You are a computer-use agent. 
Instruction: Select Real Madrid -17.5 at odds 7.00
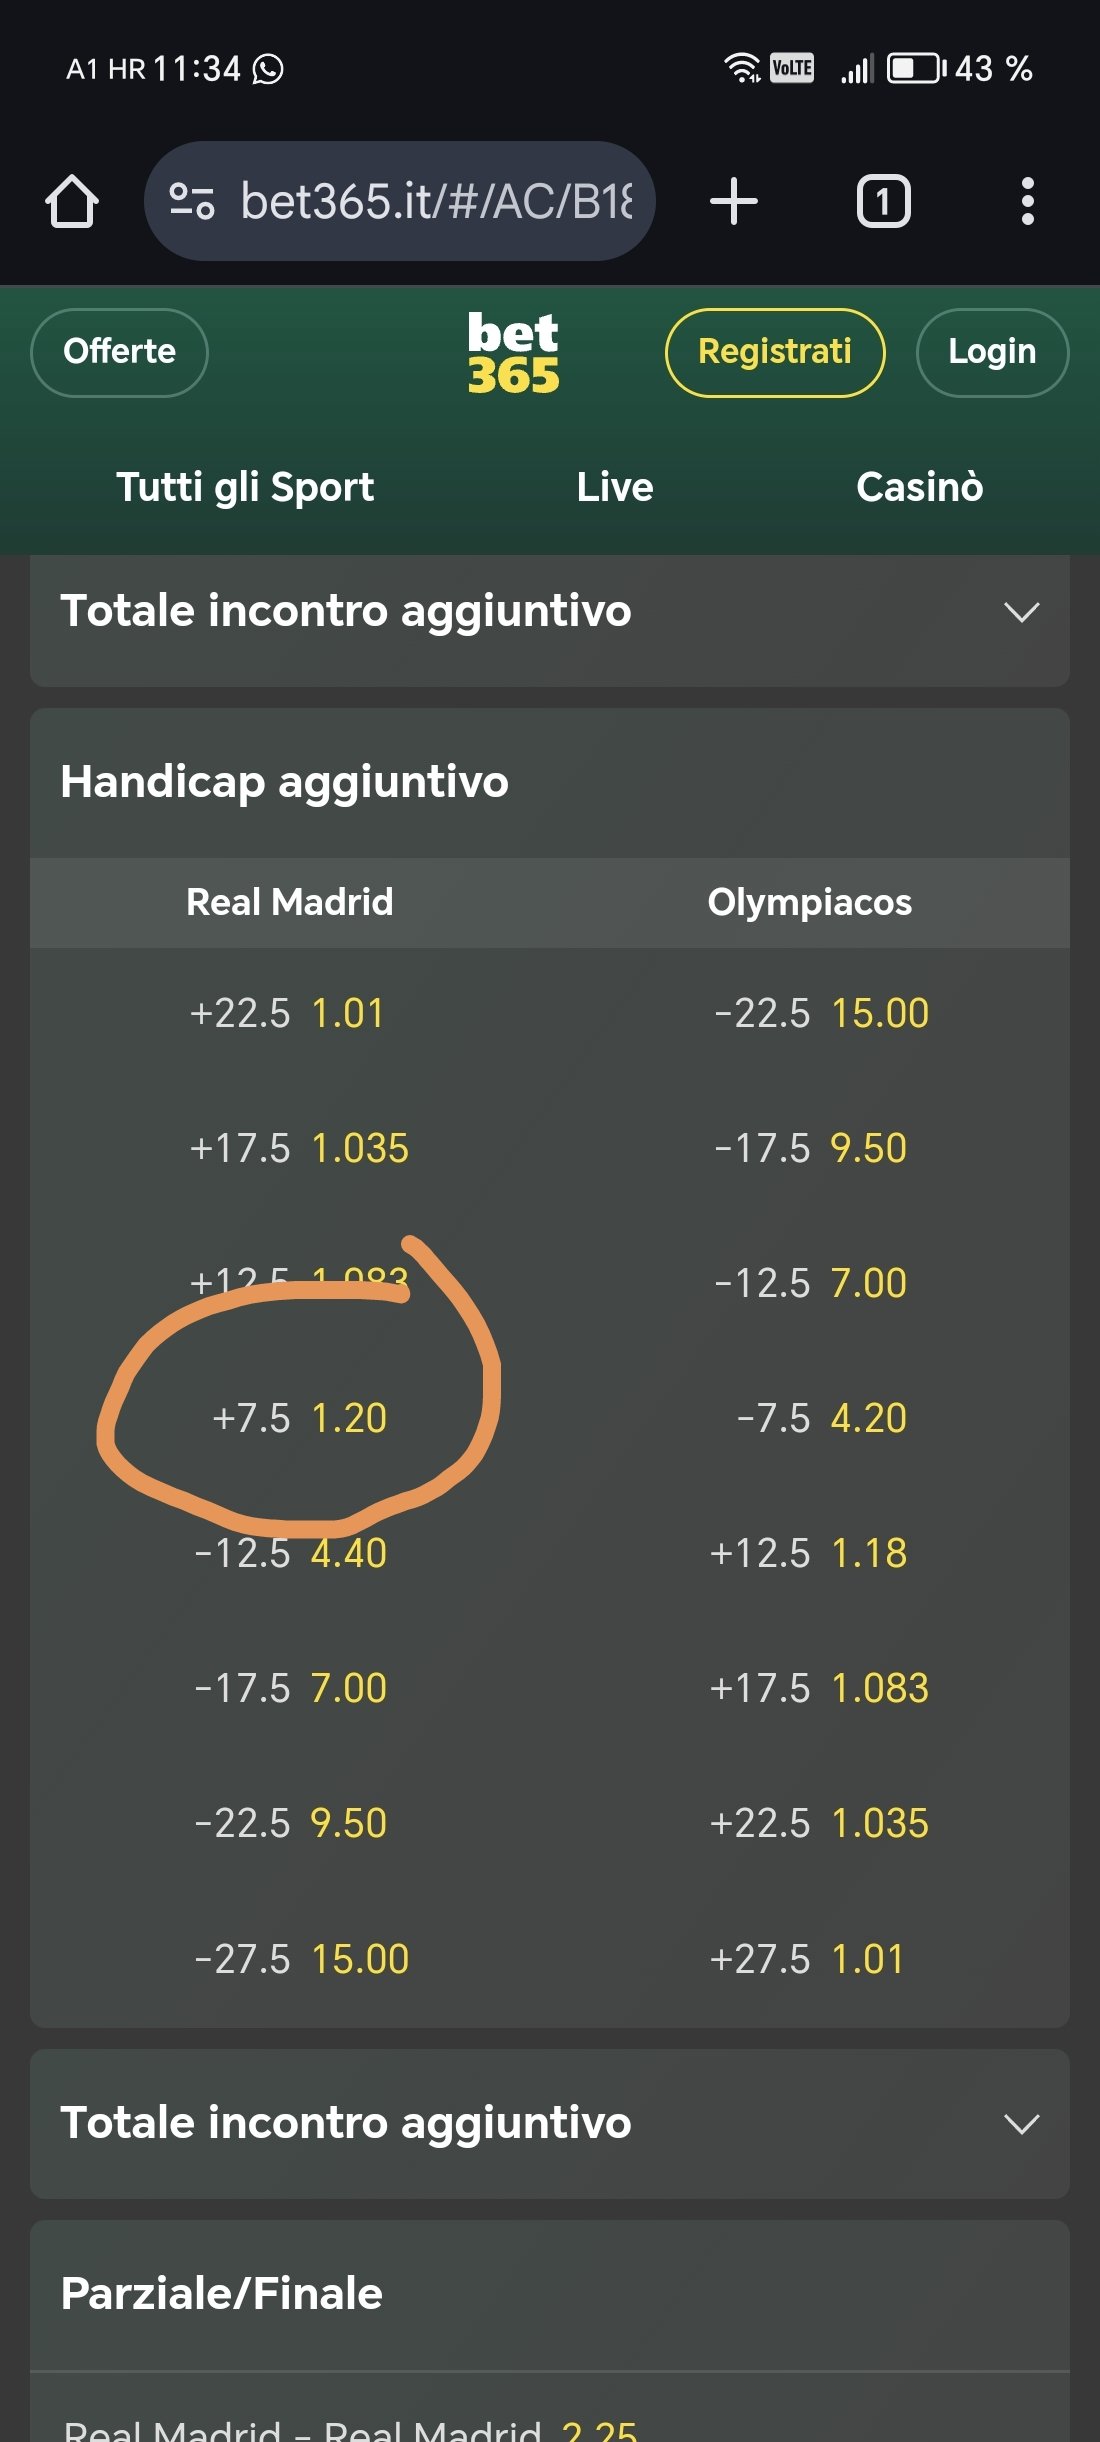[x=290, y=1688]
